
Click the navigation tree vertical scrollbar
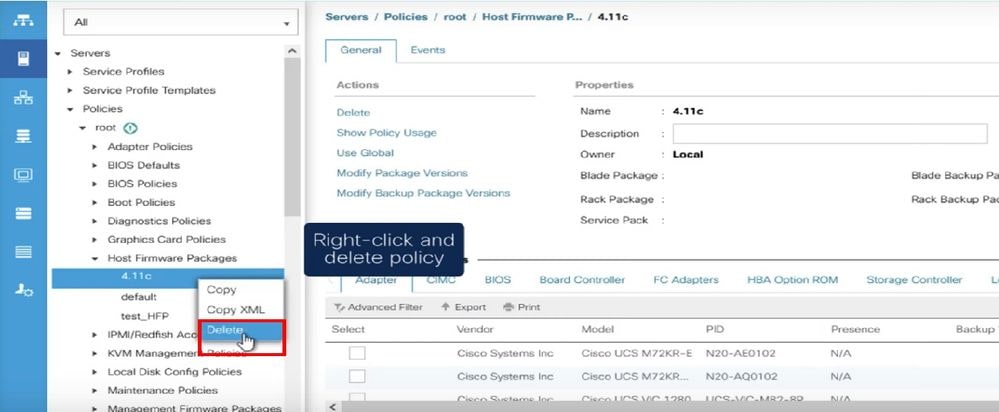(292, 137)
